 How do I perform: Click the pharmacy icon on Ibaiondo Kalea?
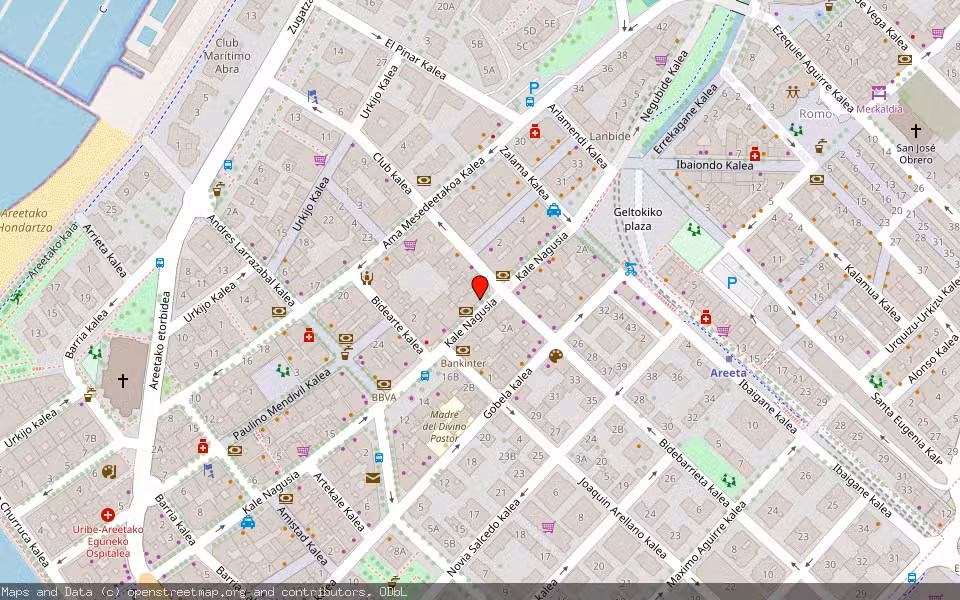tap(755, 153)
